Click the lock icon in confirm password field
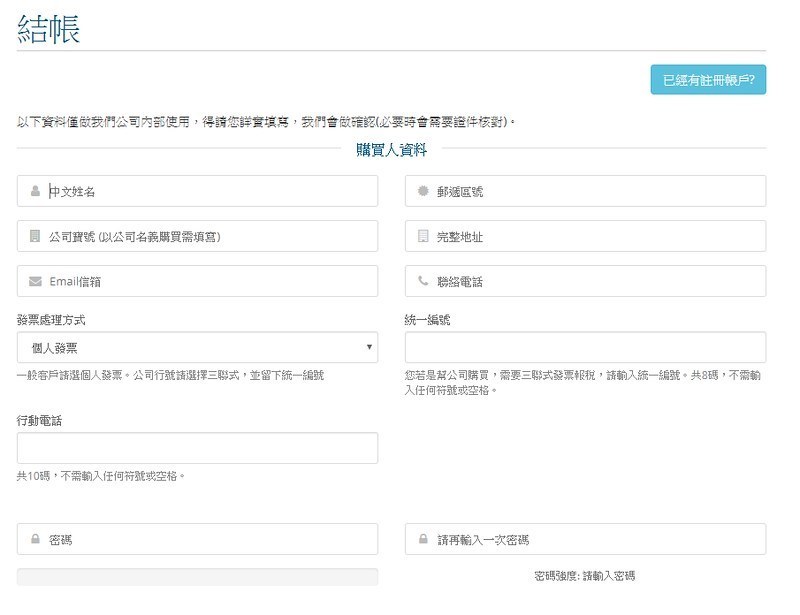 pyautogui.click(x=423, y=539)
